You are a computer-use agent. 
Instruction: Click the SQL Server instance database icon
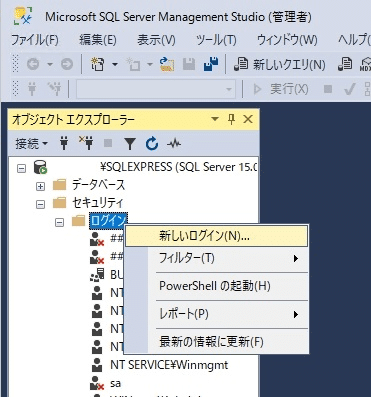click(x=41, y=167)
